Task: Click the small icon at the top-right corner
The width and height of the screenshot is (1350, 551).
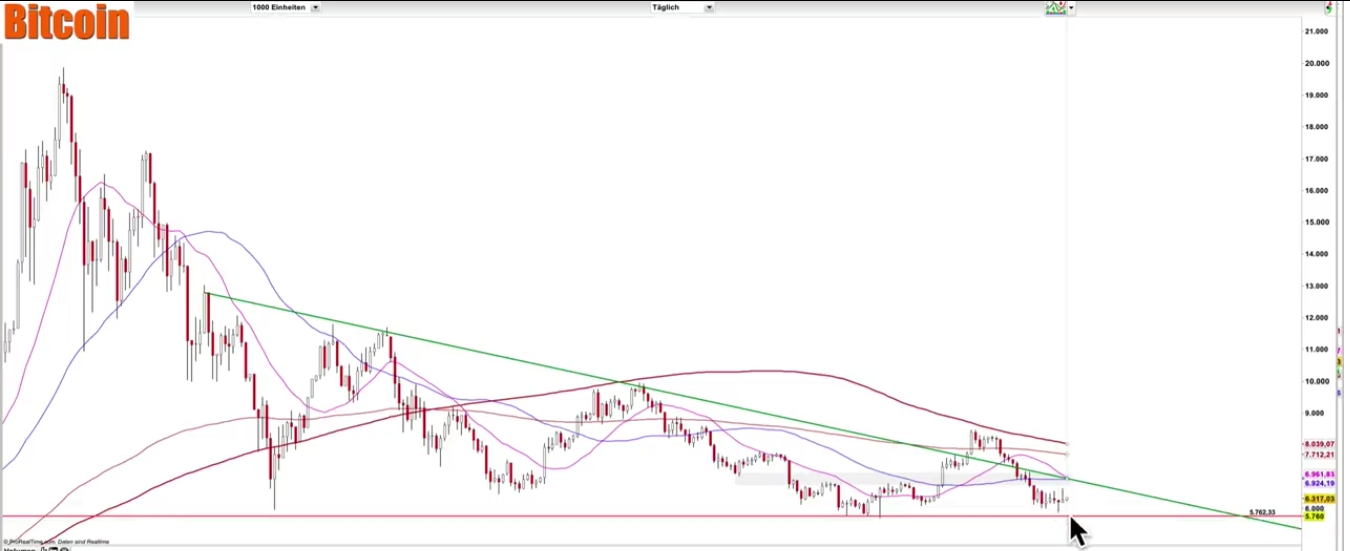Action: pyautogui.click(x=1329, y=7)
